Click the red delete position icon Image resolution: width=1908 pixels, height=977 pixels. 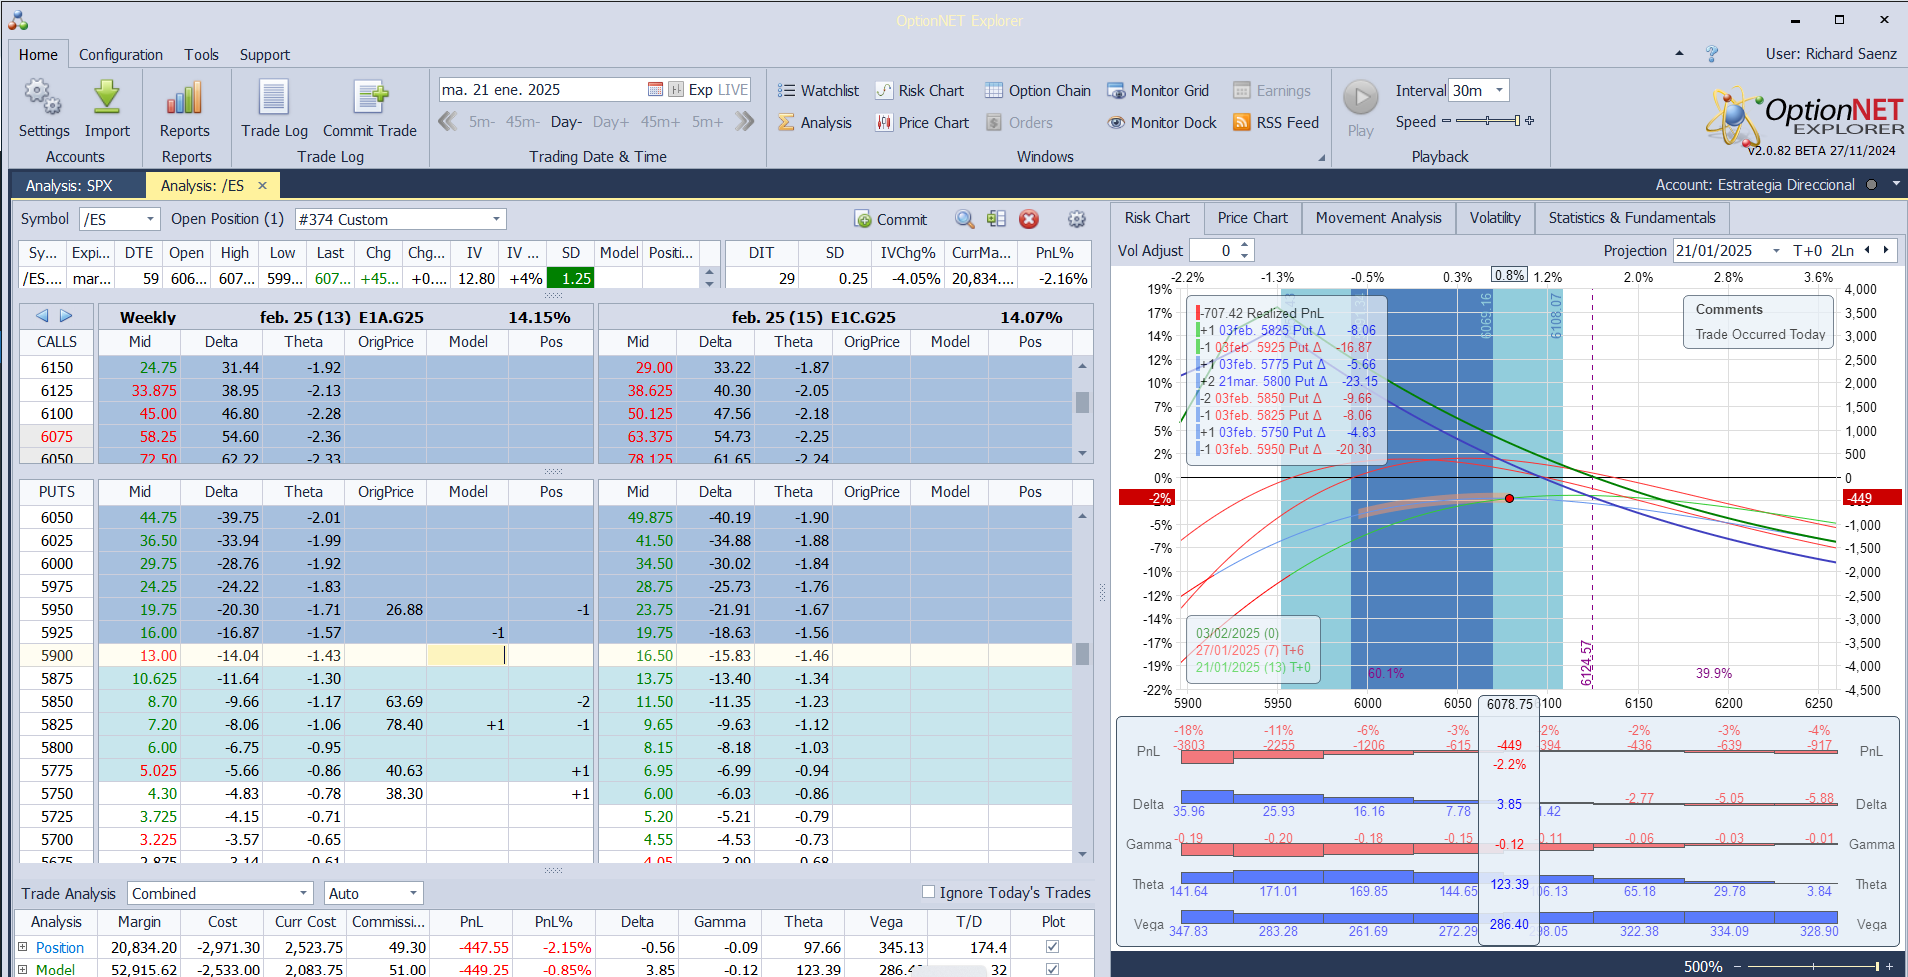(1029, 220)
